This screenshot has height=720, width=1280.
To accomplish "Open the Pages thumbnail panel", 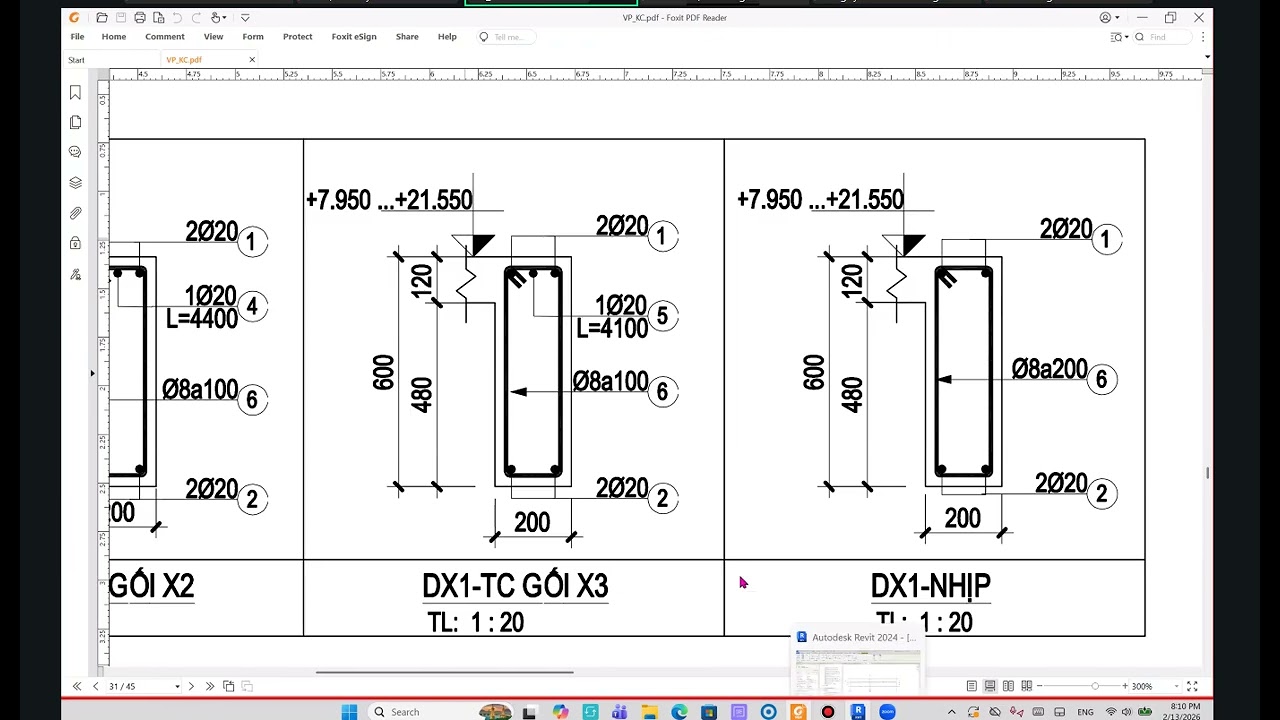I will click(75, 122).
